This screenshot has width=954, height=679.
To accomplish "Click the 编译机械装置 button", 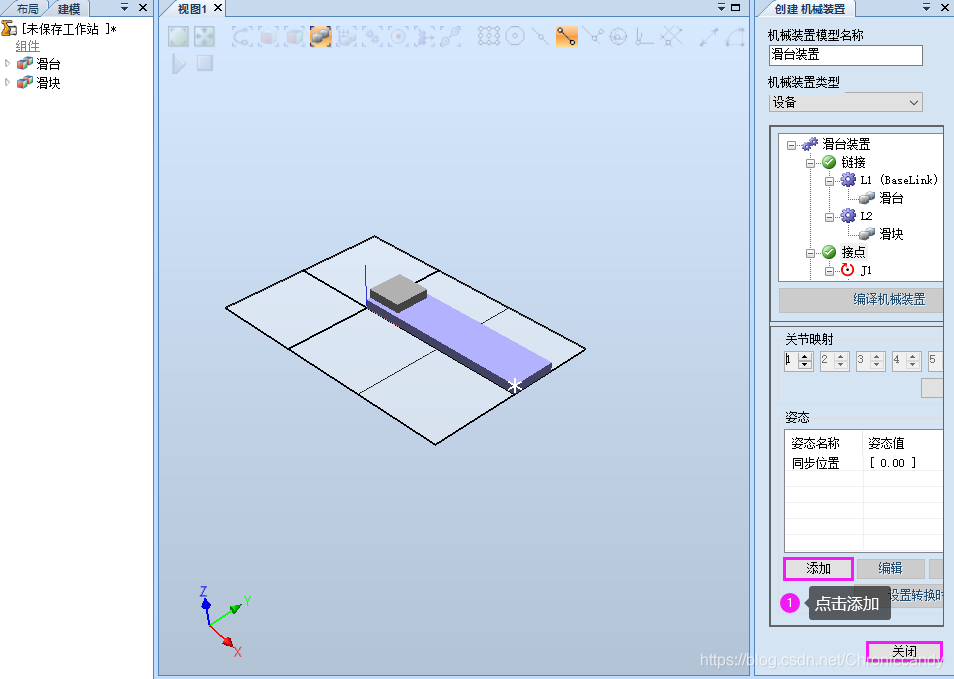I will [861, 299].
